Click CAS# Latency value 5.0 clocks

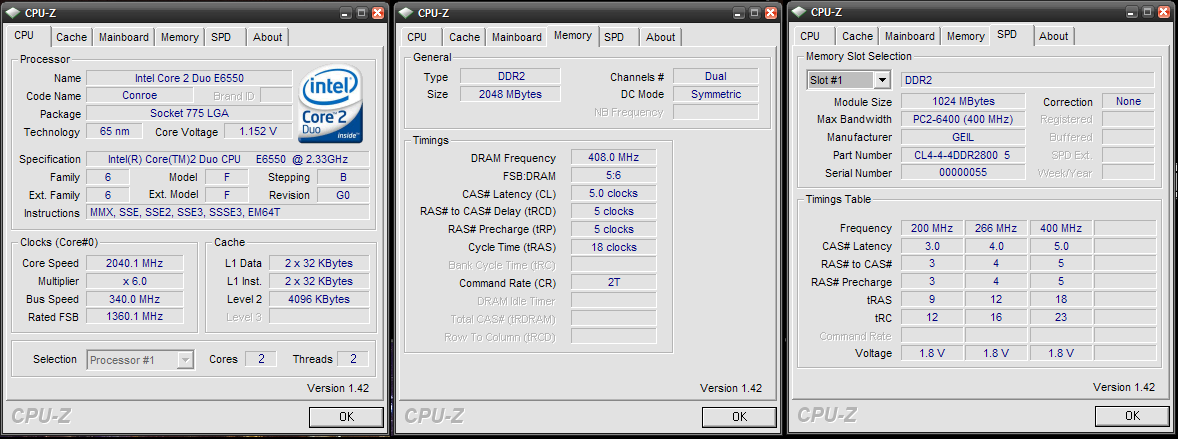614,193
